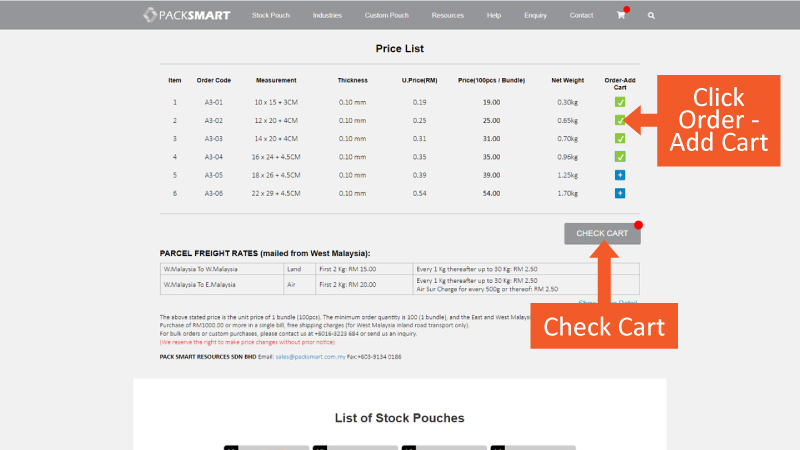Open the Enquiry page
This screenshot has height=450, width=800.
535,16
